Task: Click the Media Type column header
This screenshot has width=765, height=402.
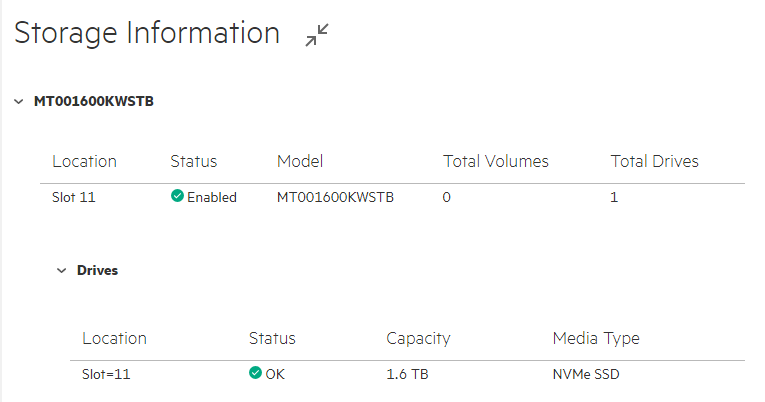Action: (595, 338)
